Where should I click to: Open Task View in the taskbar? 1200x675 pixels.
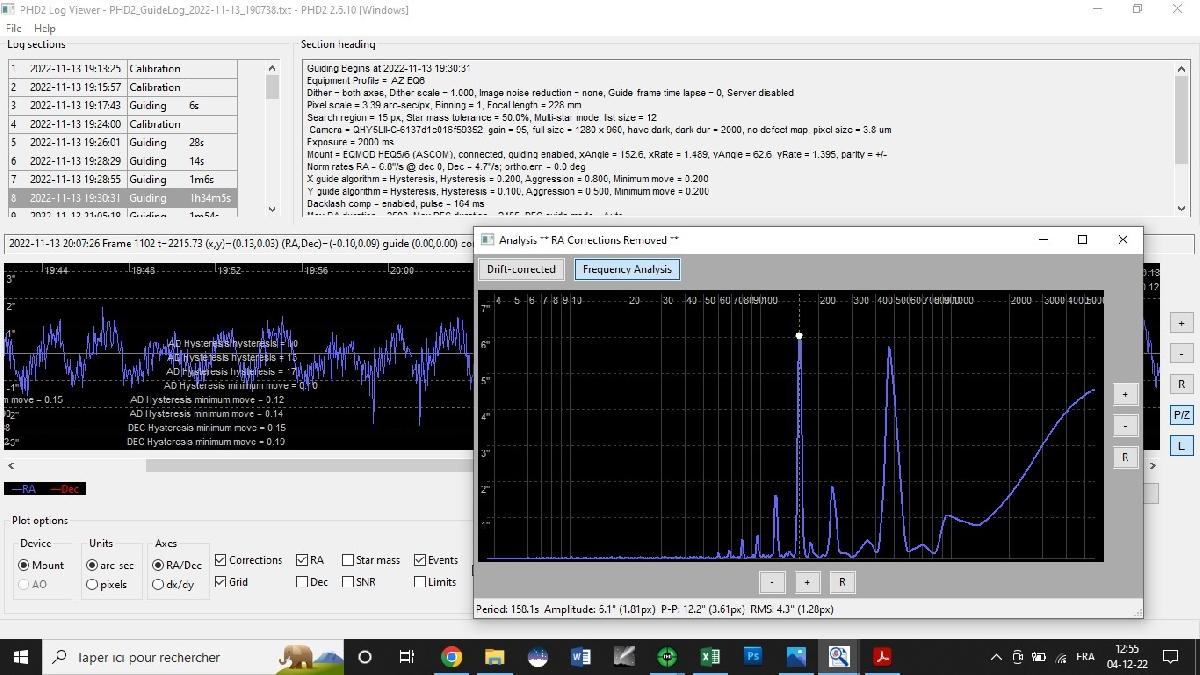click(x=407, y=657)
